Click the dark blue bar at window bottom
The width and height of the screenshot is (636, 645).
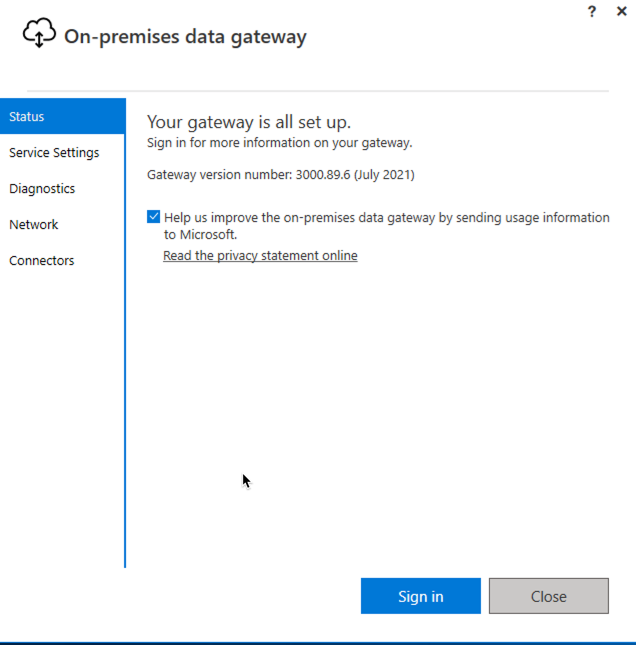point(318,643)
